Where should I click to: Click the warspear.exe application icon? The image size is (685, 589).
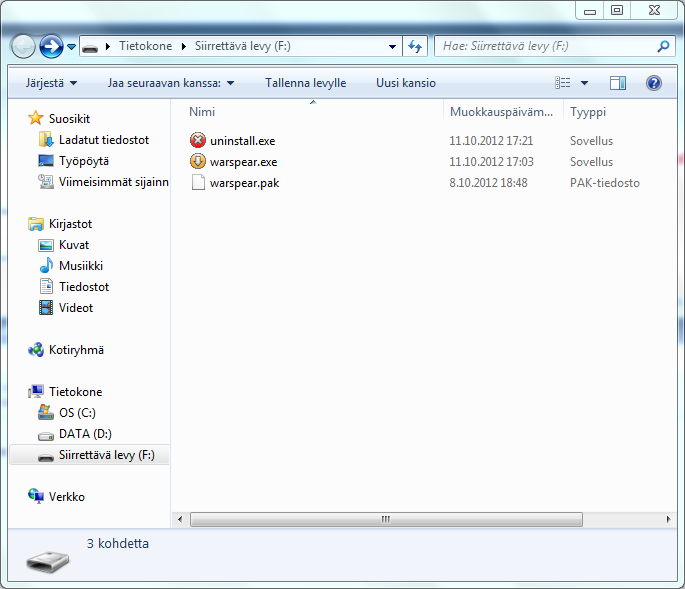point(198,162)
